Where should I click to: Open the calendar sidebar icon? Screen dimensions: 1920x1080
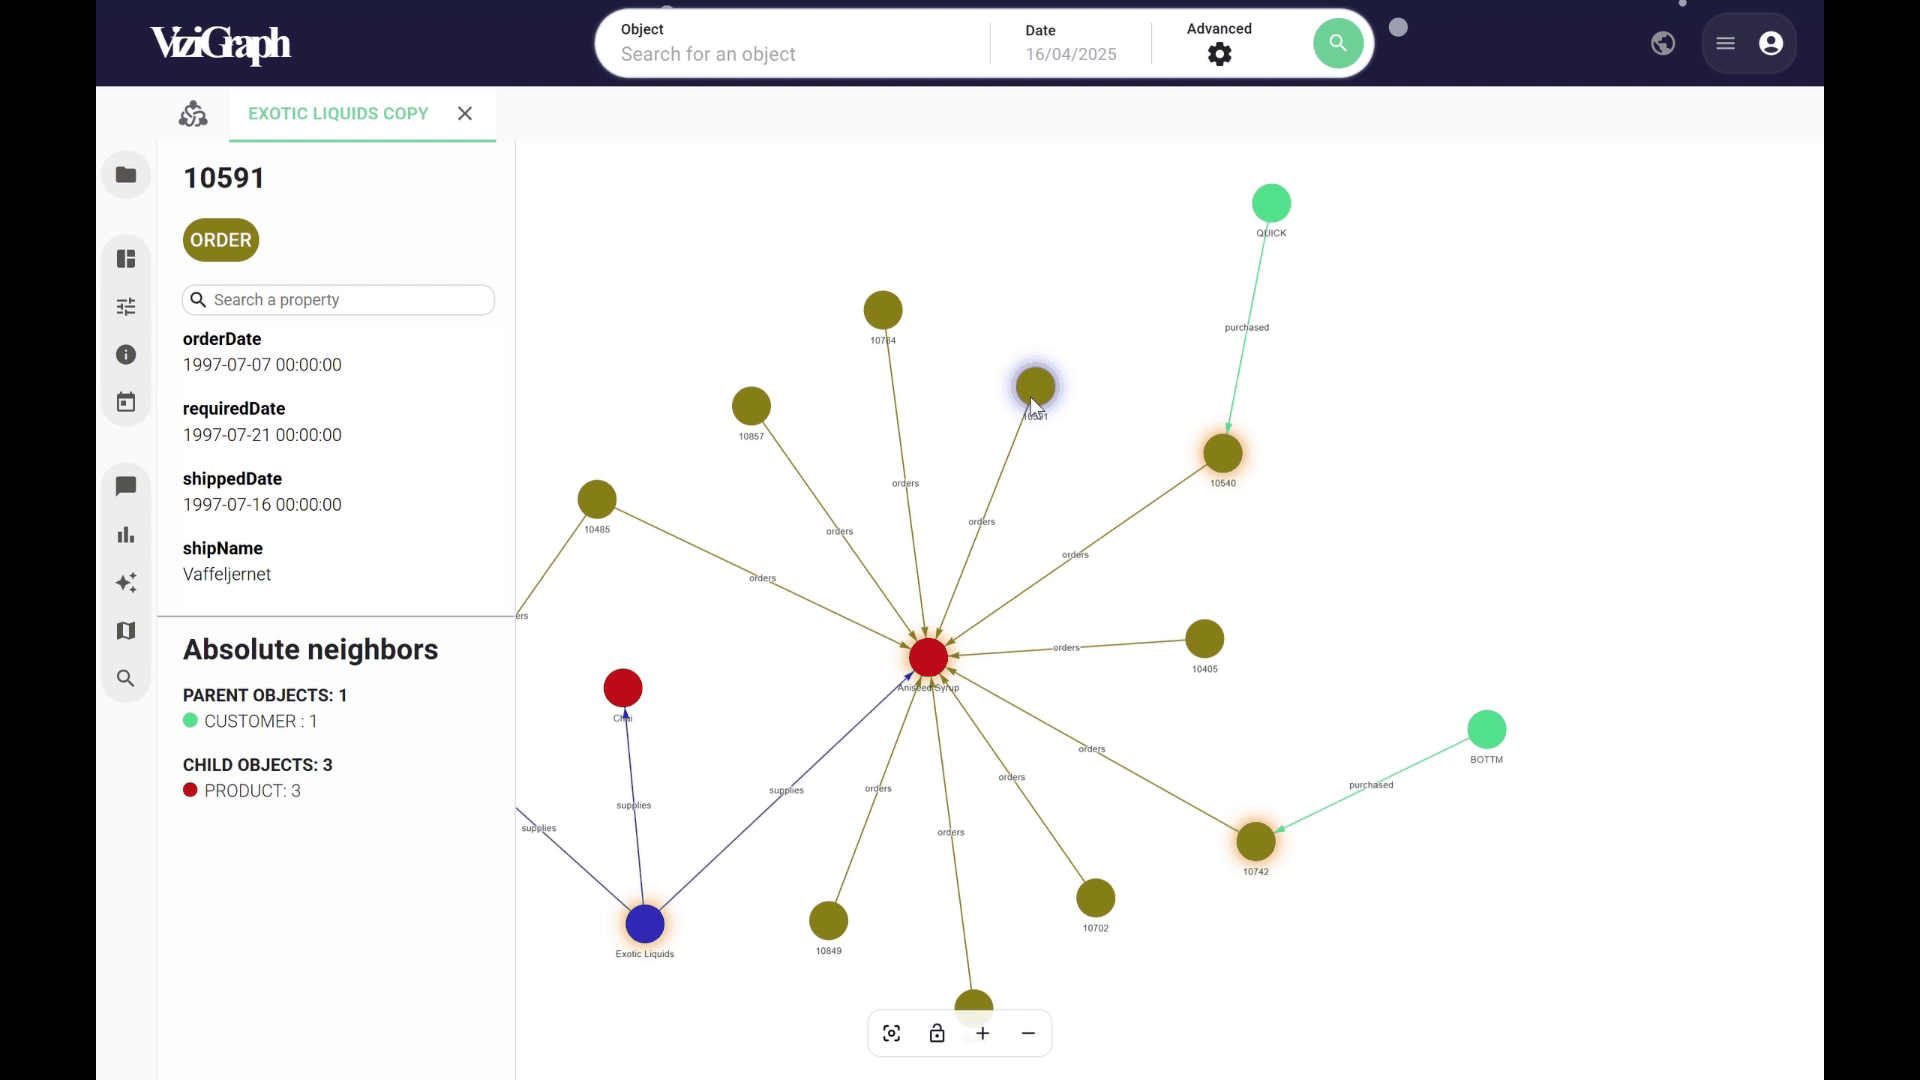[x=126, y=403]
